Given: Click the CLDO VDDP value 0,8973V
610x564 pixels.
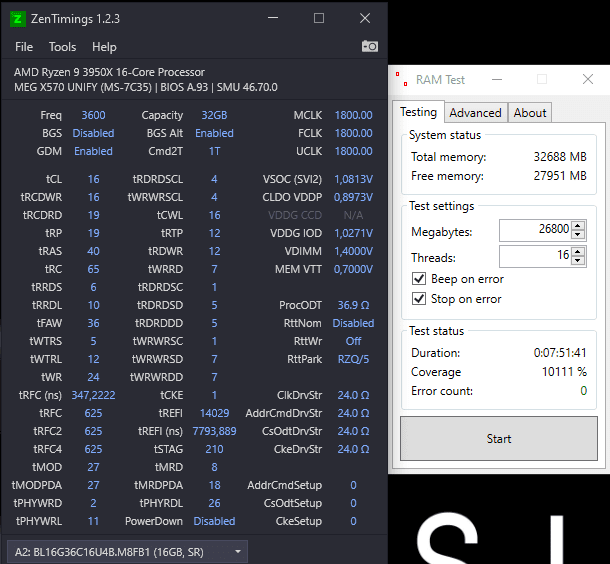Looking at the screenshot, I should pos(353,197).
